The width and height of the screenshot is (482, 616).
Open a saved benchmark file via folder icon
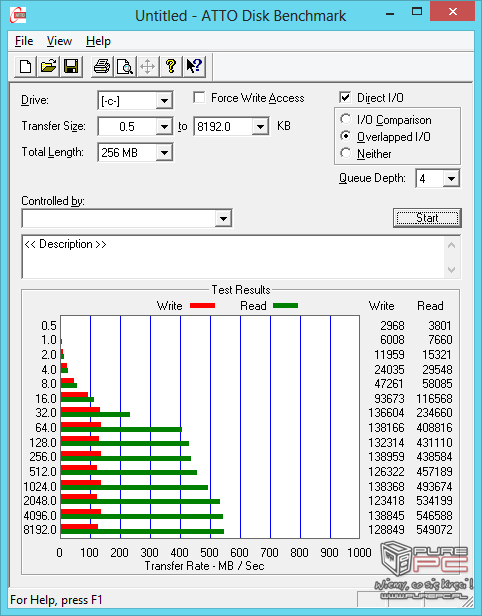click(x=48, y=66)
